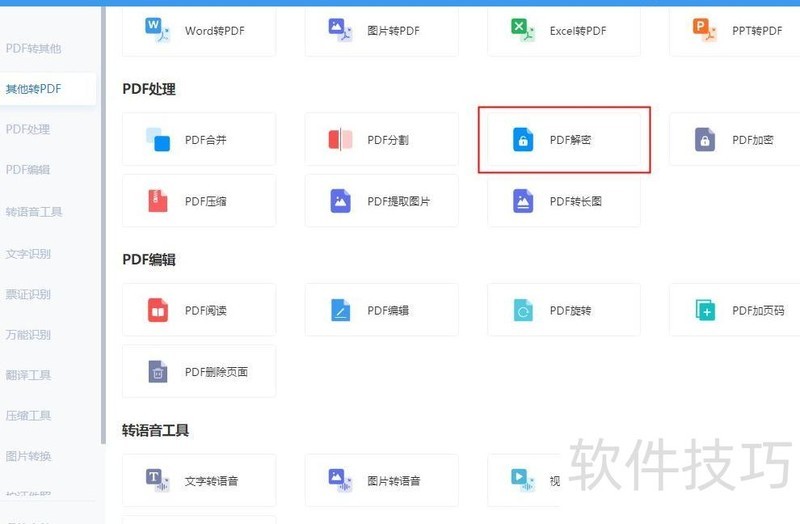
Task: Click the PDF解密 unlock icon
Action: click(522, 139)
